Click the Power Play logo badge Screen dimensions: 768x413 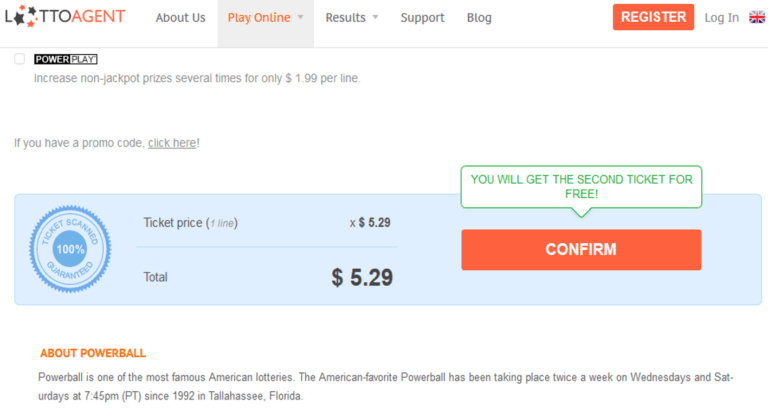pos(66,59)
